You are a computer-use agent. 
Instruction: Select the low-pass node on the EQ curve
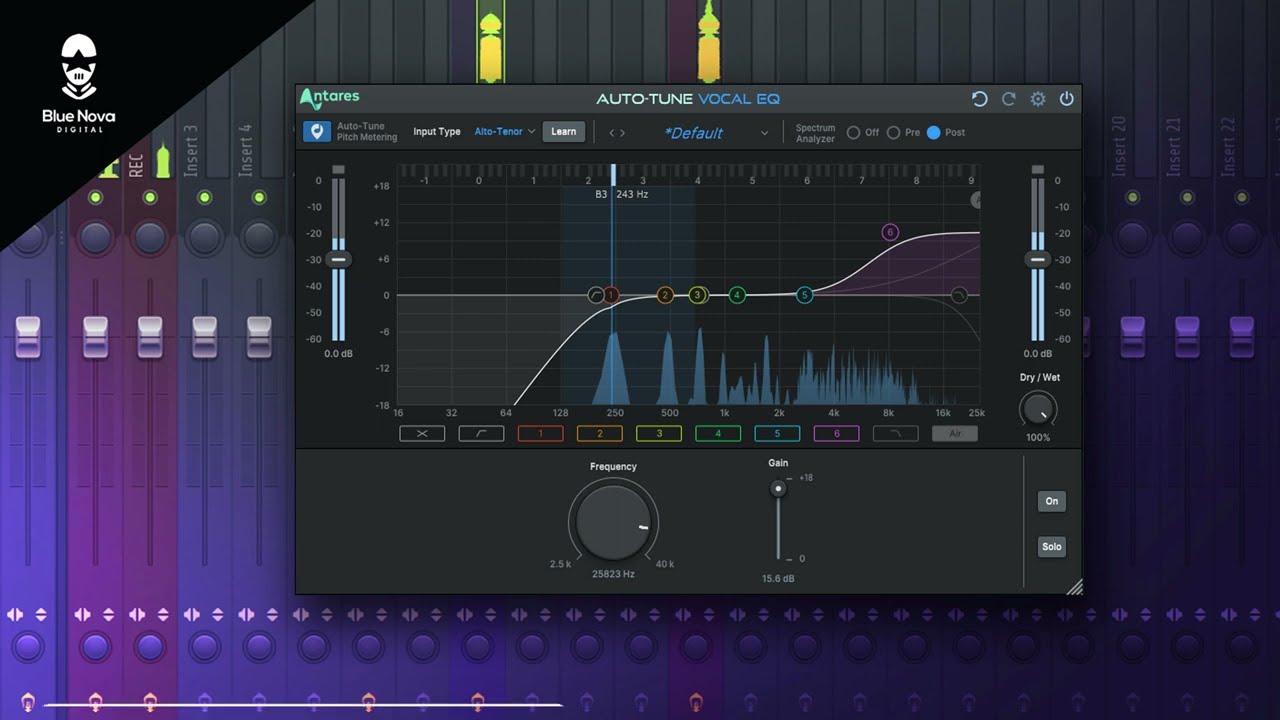959,295
